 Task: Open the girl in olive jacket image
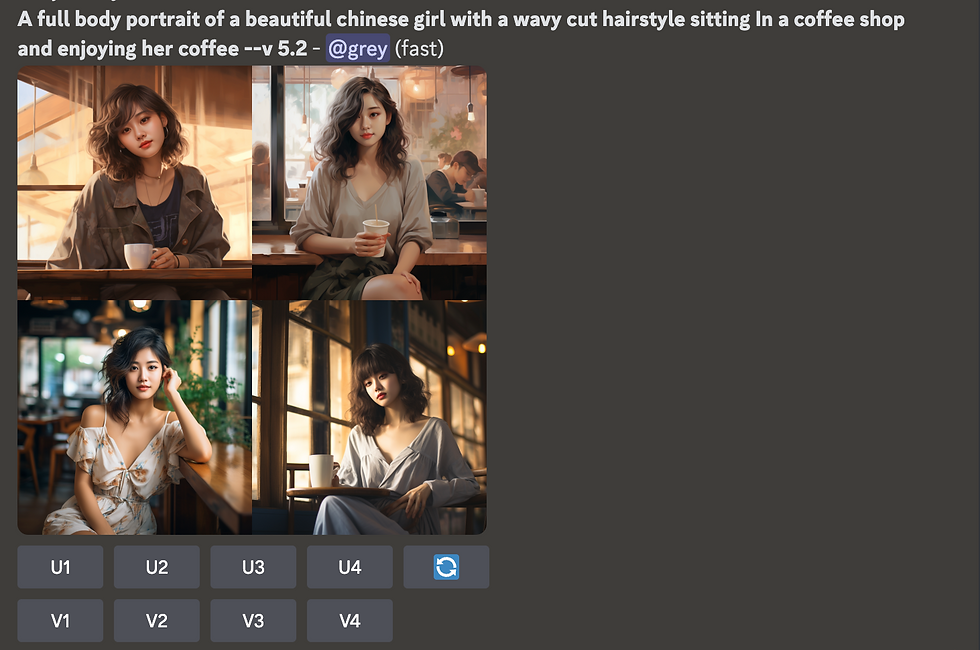pos(134,182)
